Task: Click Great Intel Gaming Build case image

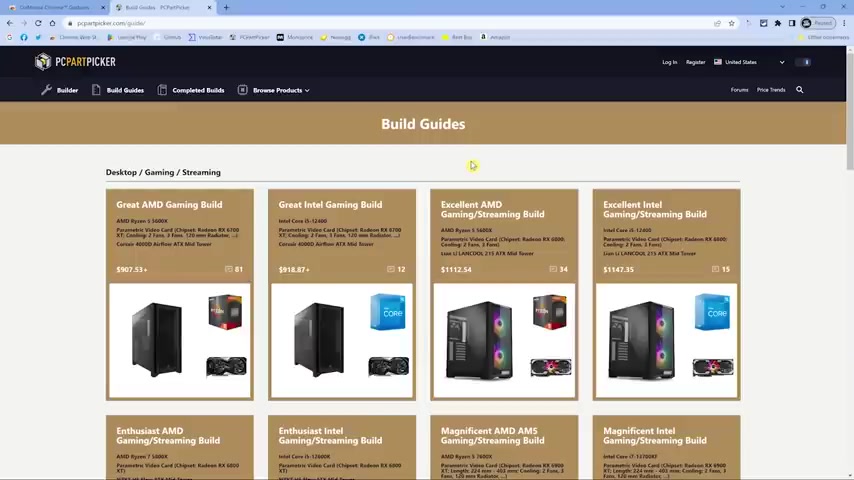Action: (319, 340)
